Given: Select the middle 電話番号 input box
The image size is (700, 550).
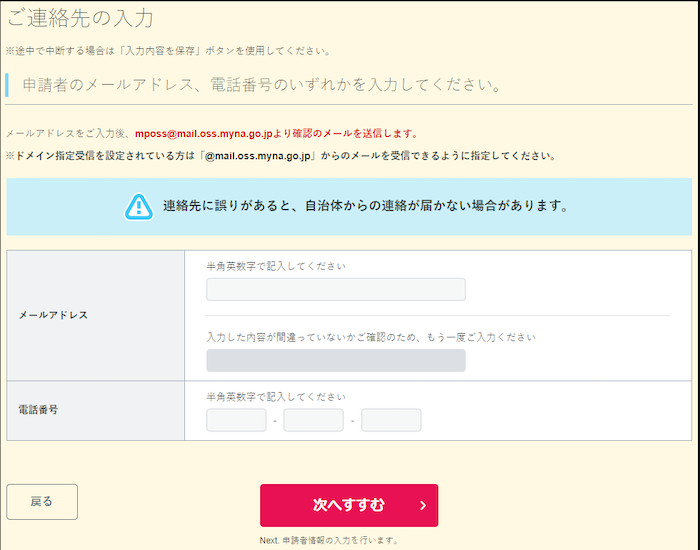Looking at the screenshot, I should pyautogui.click(x=313, y=420).
